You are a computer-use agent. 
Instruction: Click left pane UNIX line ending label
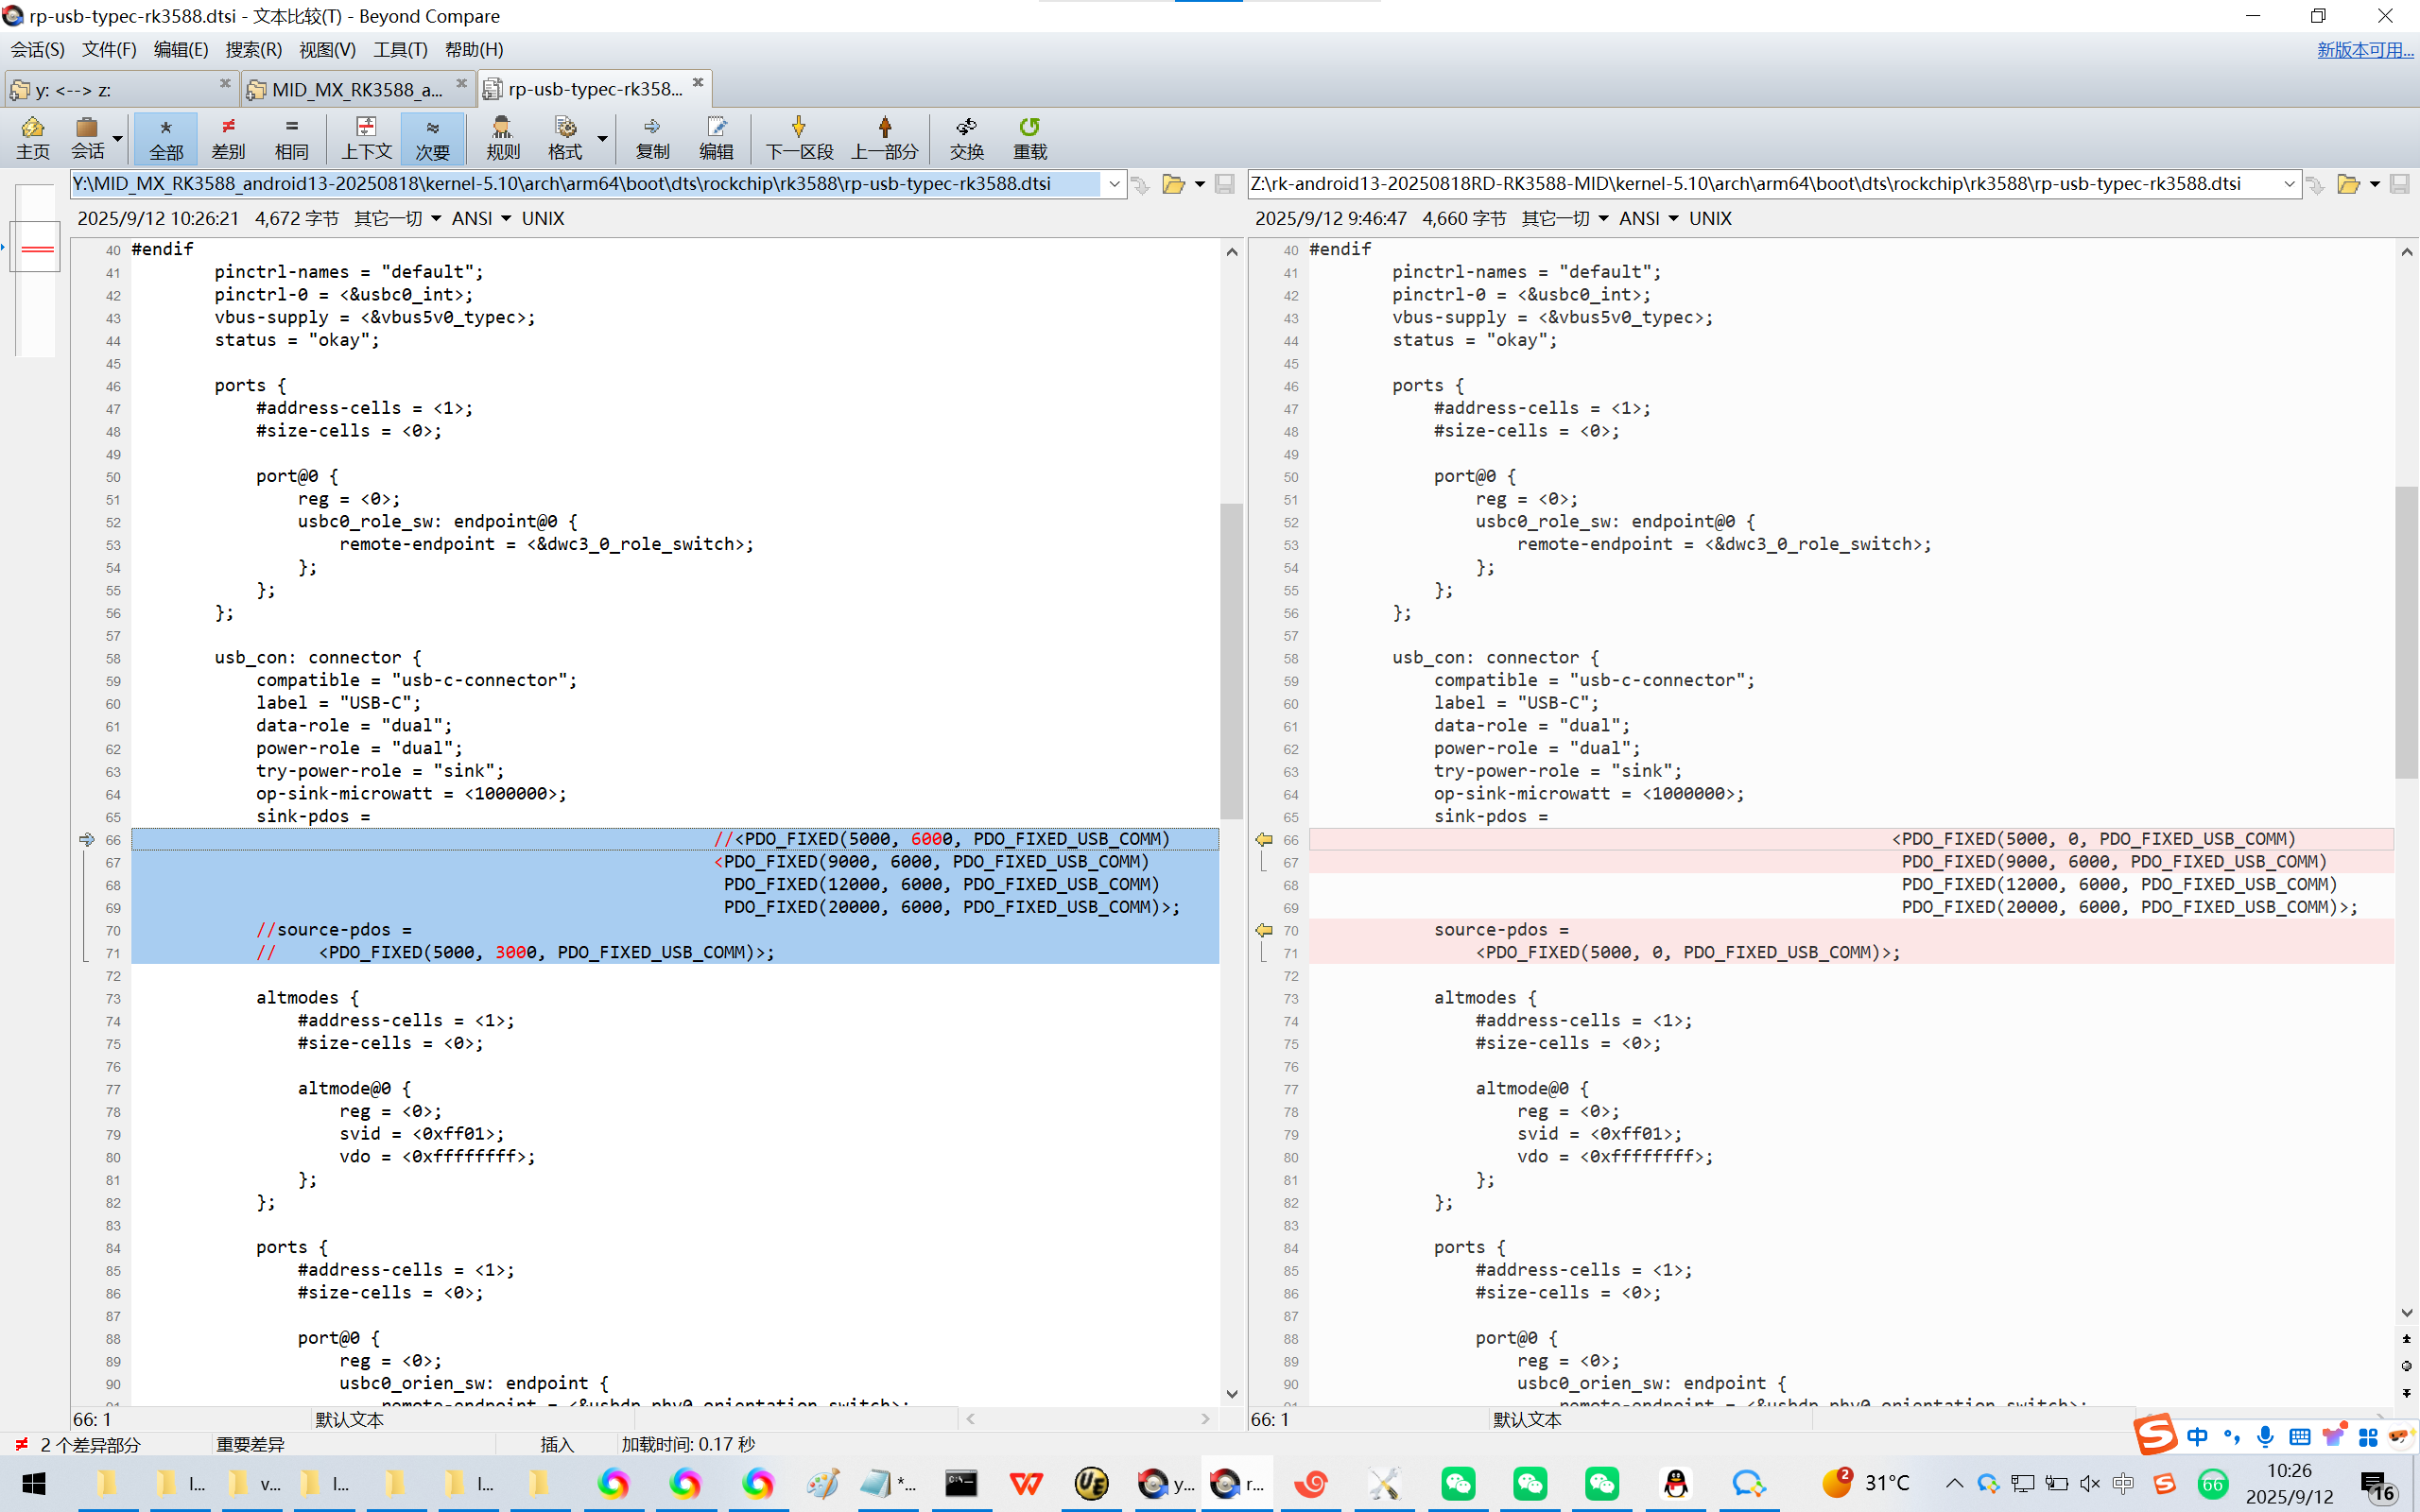(543, 218)
